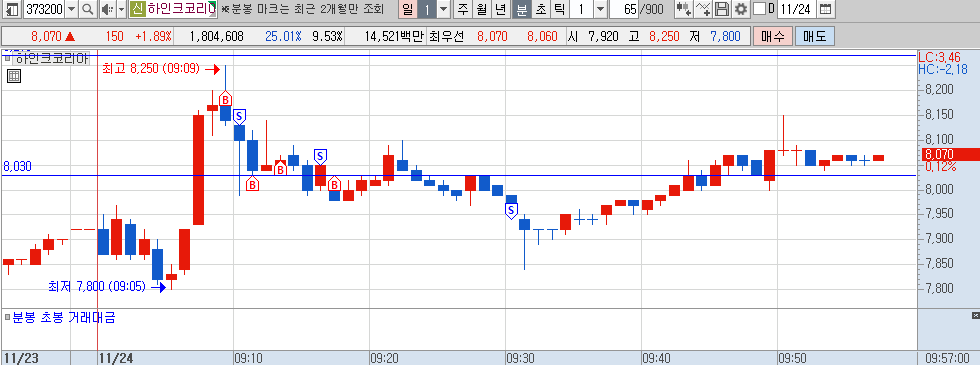Open chart settings gear icon
The width and height of the screenshot is (980, 365).
click(741, 9)
